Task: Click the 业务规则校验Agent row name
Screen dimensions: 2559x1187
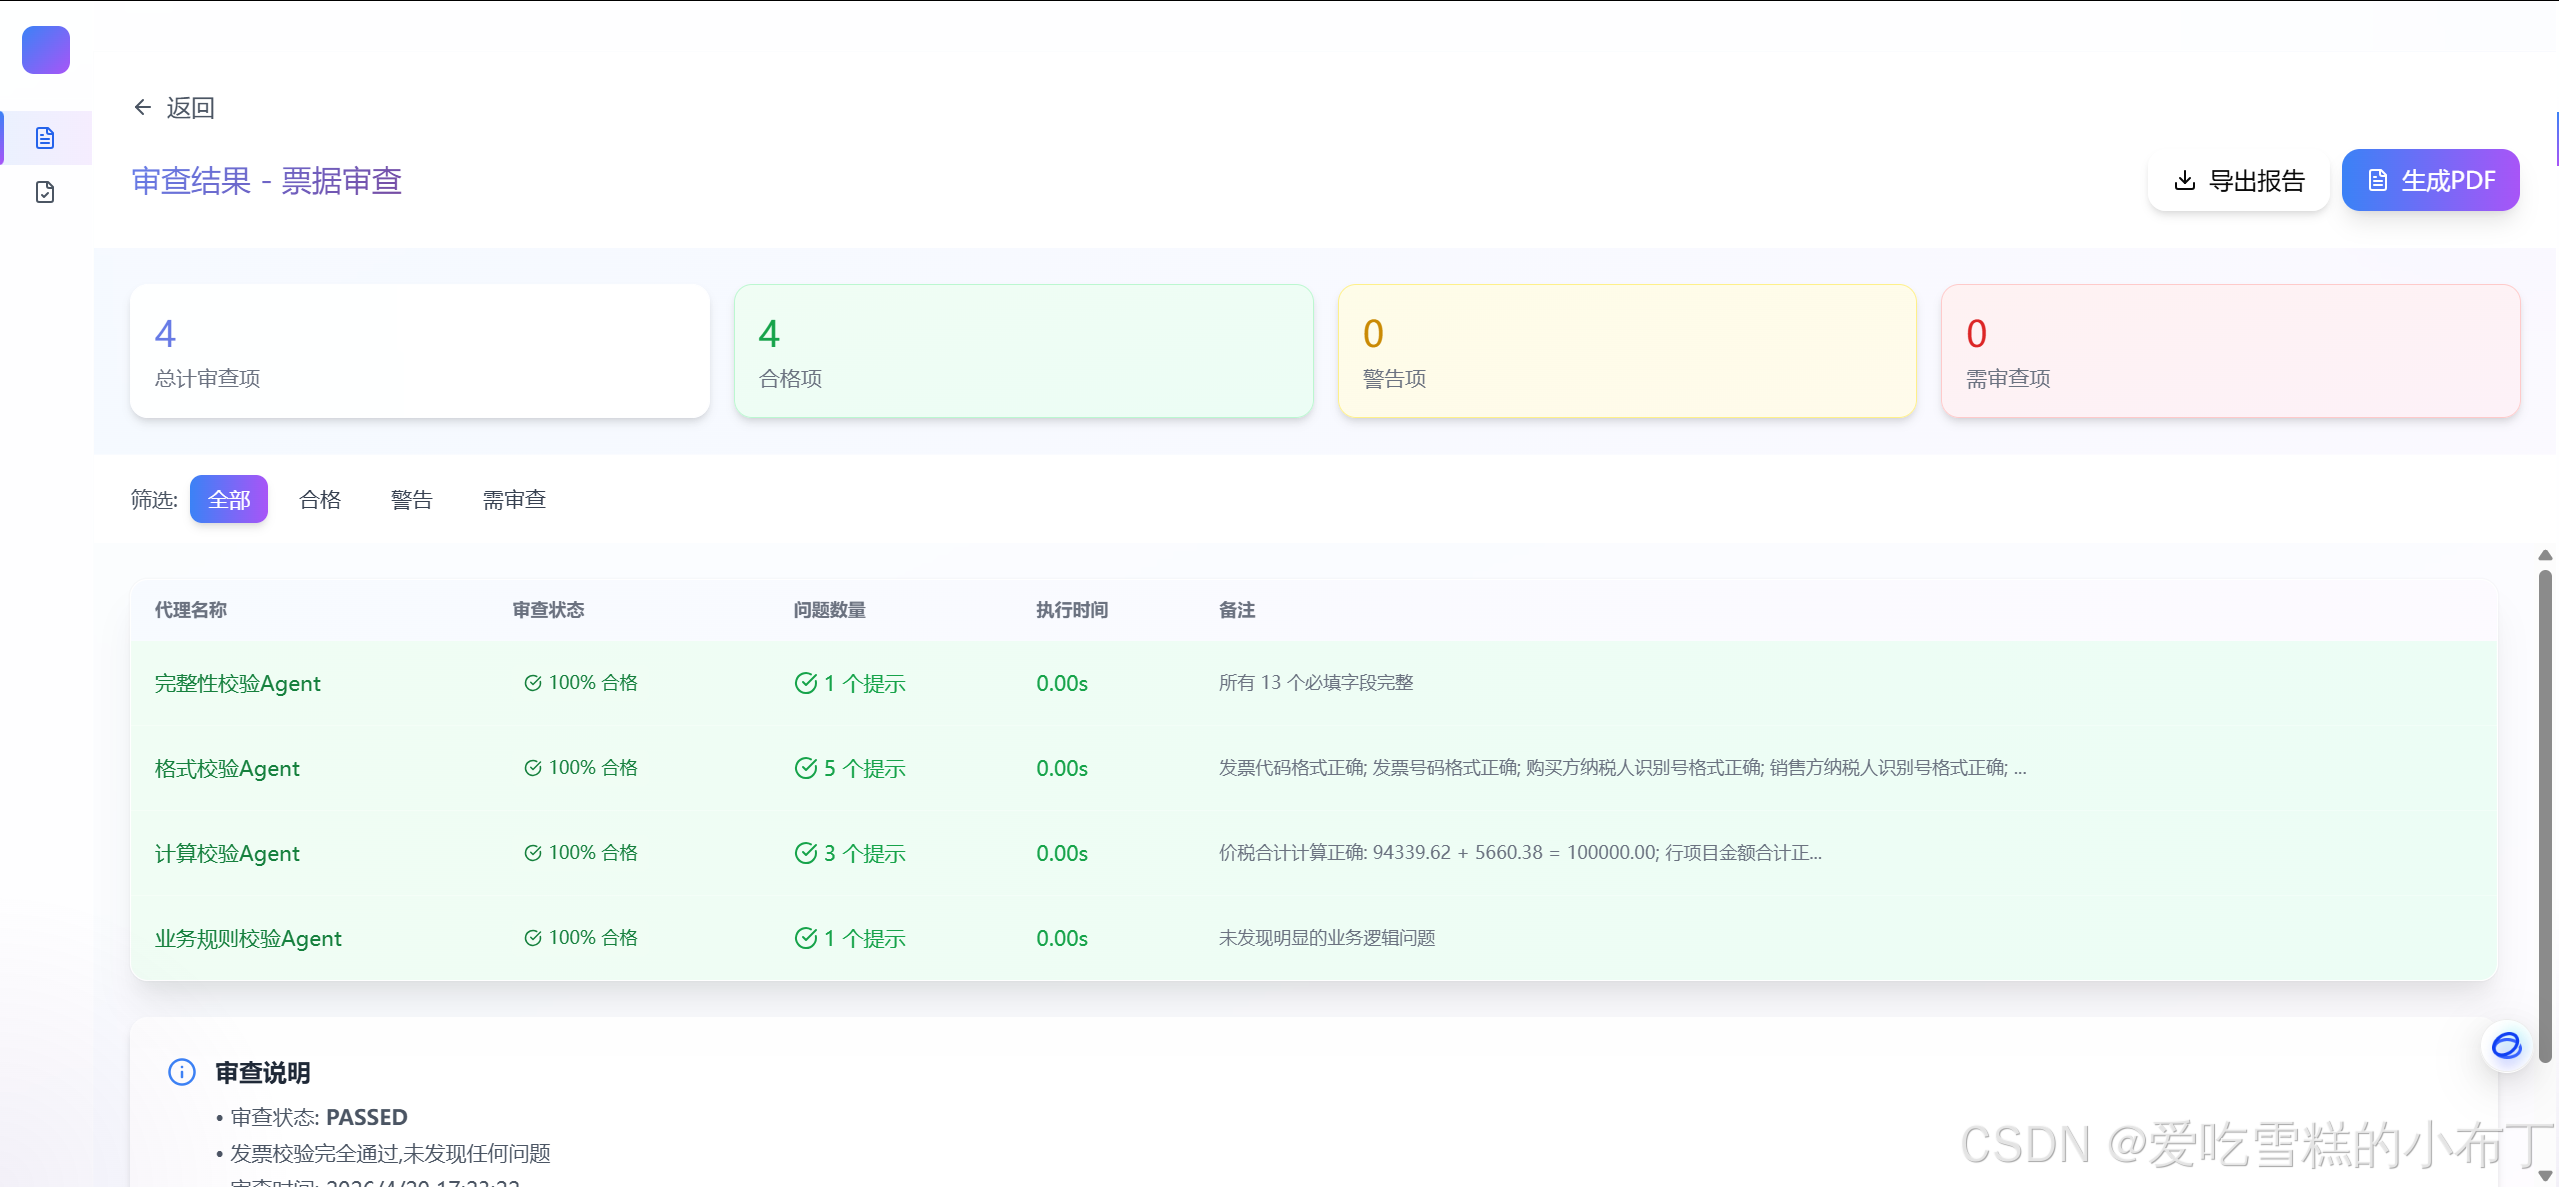Action: [248, 938]
